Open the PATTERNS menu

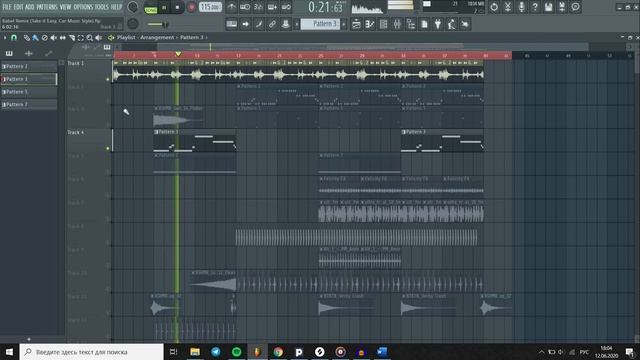(x=47, y=7)
